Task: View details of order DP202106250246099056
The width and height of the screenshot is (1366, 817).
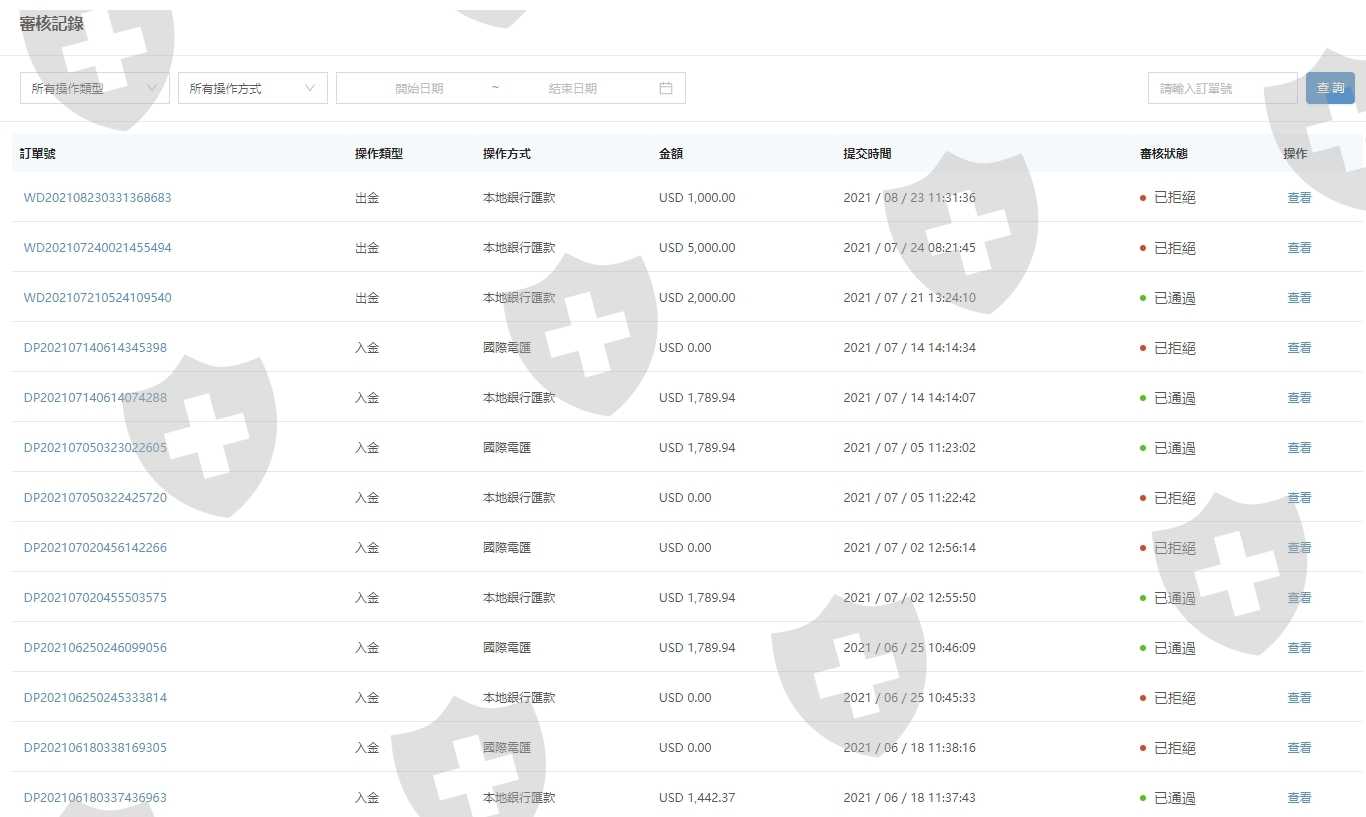Action: pyautogui.click(x=1299, y=648)
